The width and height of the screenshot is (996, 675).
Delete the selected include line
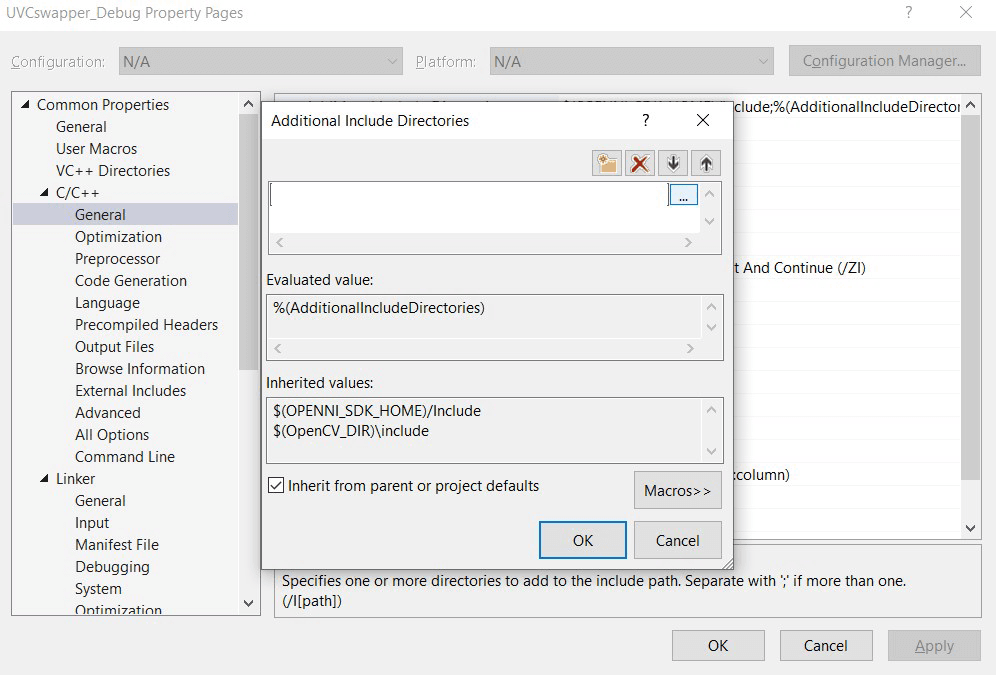[x=640, y=164]
